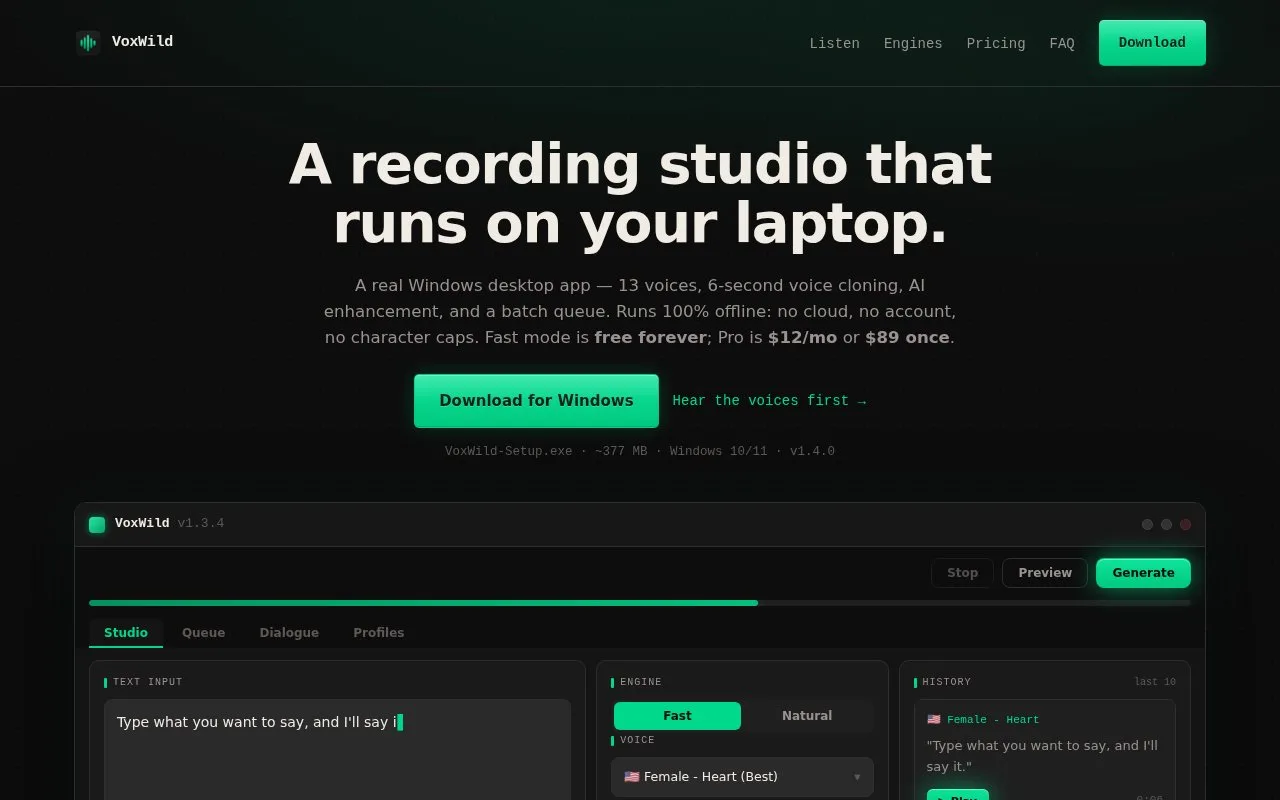The image size is (1280, 800).
Task: Click the green generation progress bar
Action: click(x=423, y=603)
